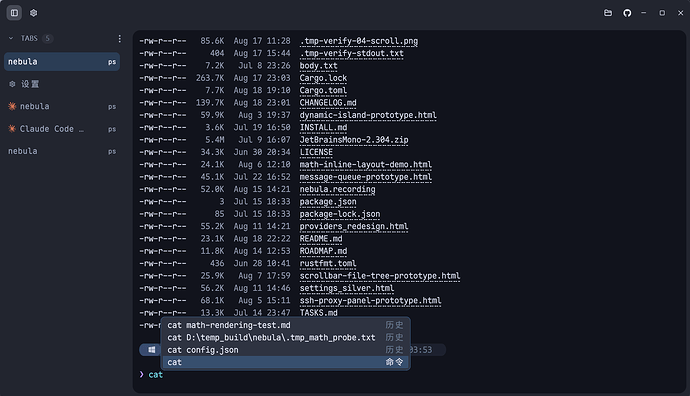This screenshot has height=396, width=690.
Task: Open the GitHub icon link
Action: tap(627, 13)
